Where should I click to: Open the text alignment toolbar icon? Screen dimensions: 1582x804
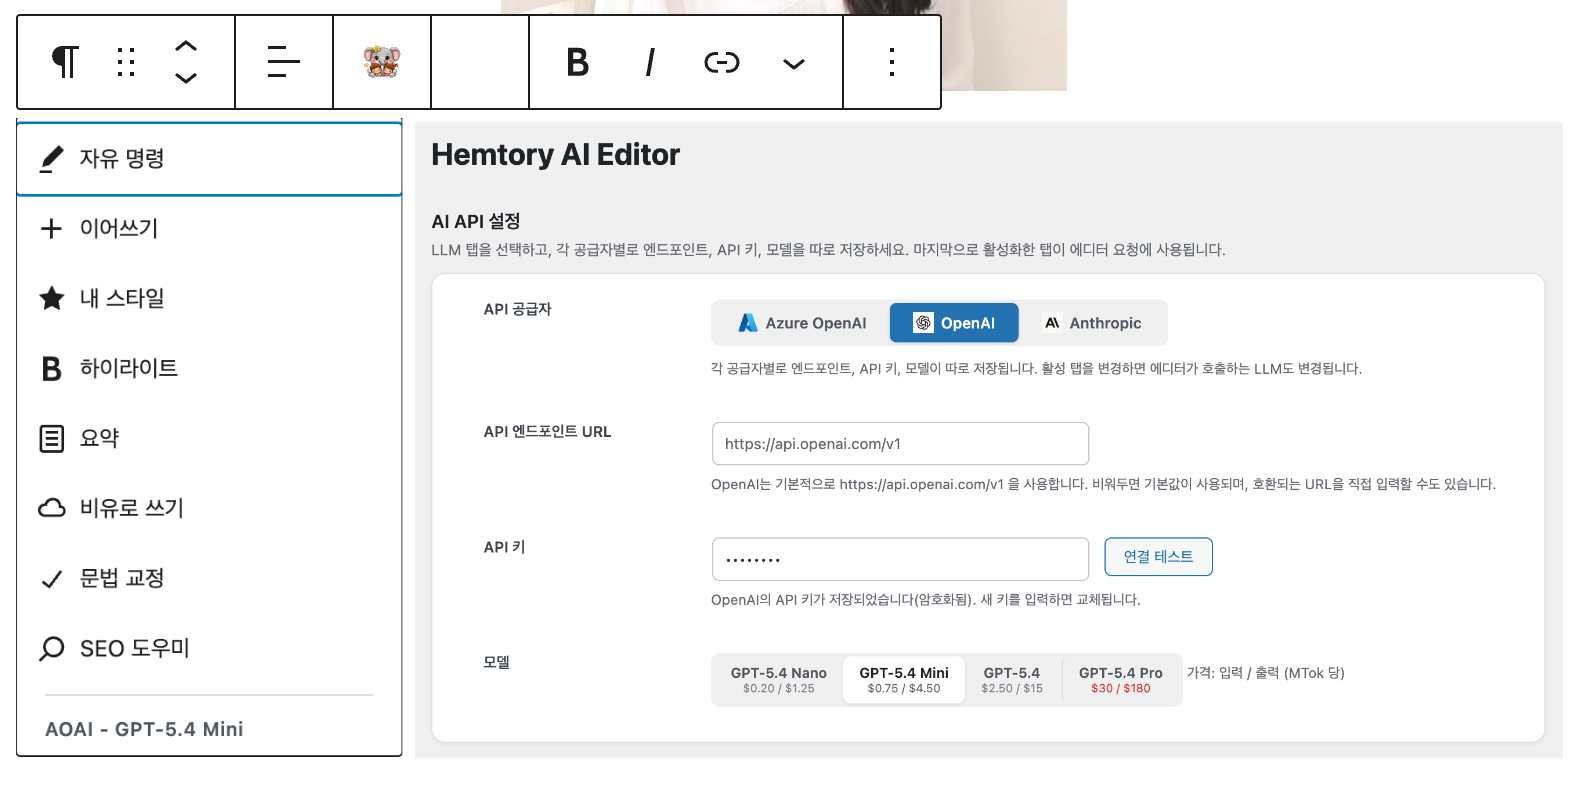[x=284, y=62]
